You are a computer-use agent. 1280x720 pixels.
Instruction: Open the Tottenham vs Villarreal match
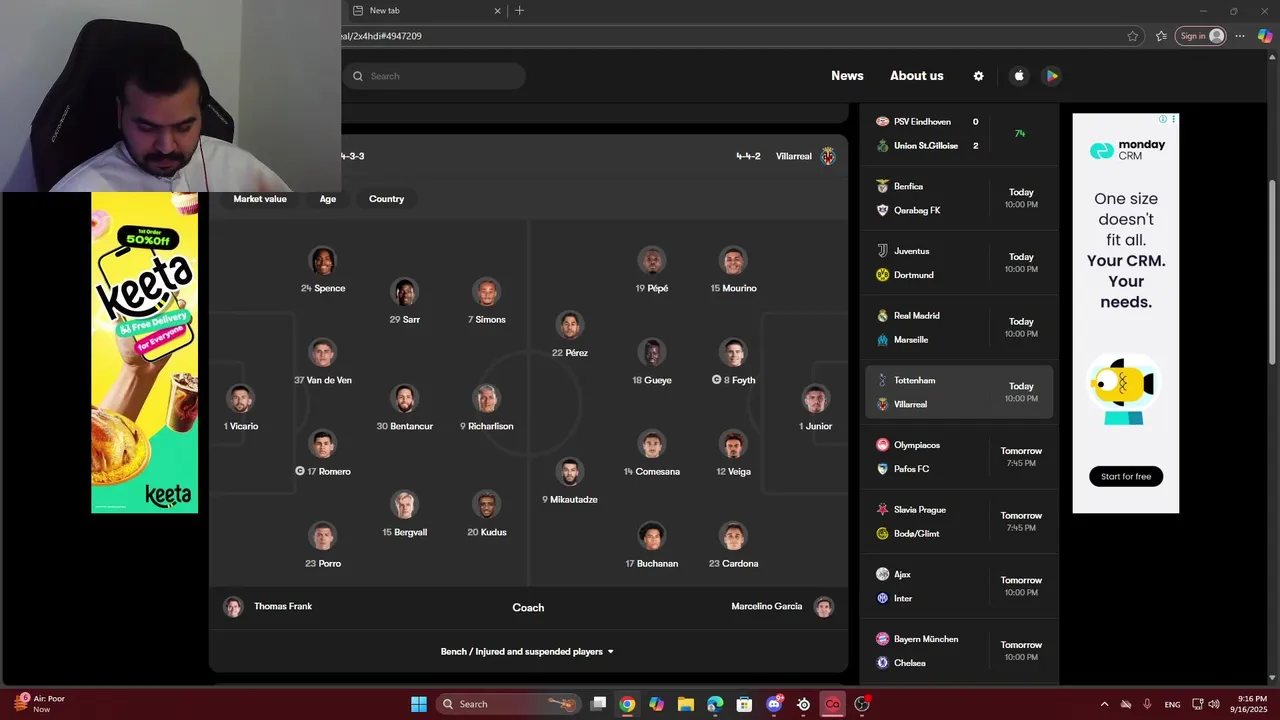959,392
